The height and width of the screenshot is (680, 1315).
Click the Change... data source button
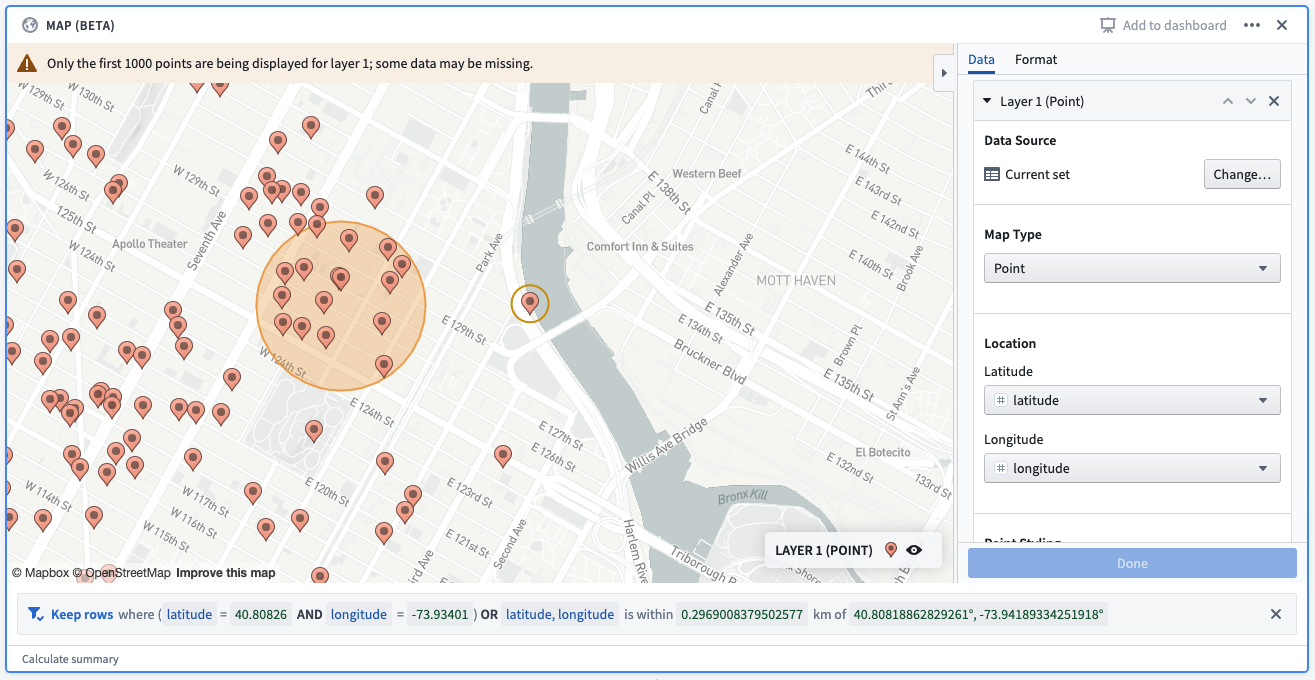coord(1242,174)
